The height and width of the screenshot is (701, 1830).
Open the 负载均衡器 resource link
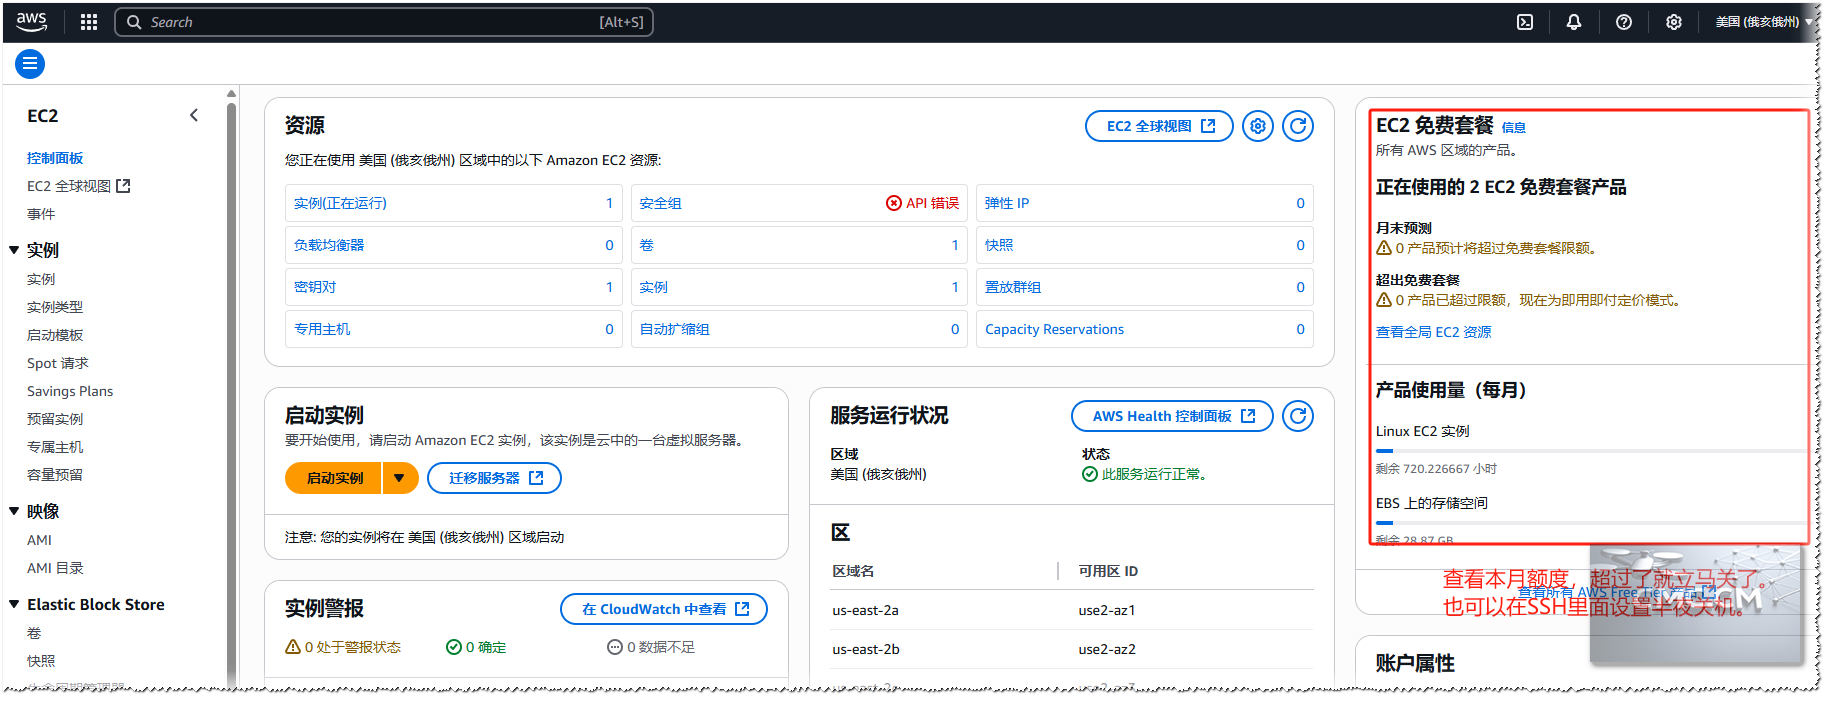pyautogui.click(x=329, y=245)
